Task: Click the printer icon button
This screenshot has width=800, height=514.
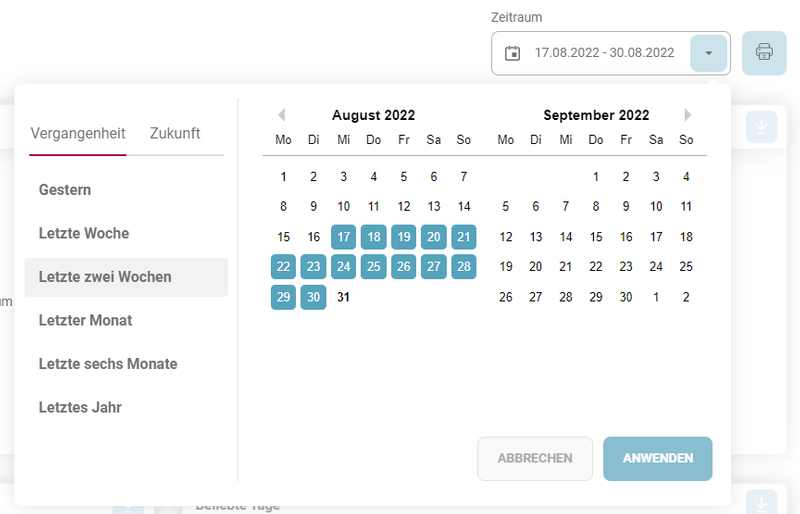Action: click(x=764, y=52)
